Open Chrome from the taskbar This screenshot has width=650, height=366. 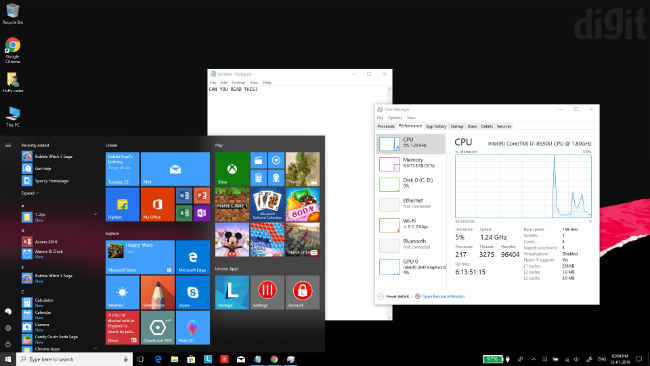(274, 359)
